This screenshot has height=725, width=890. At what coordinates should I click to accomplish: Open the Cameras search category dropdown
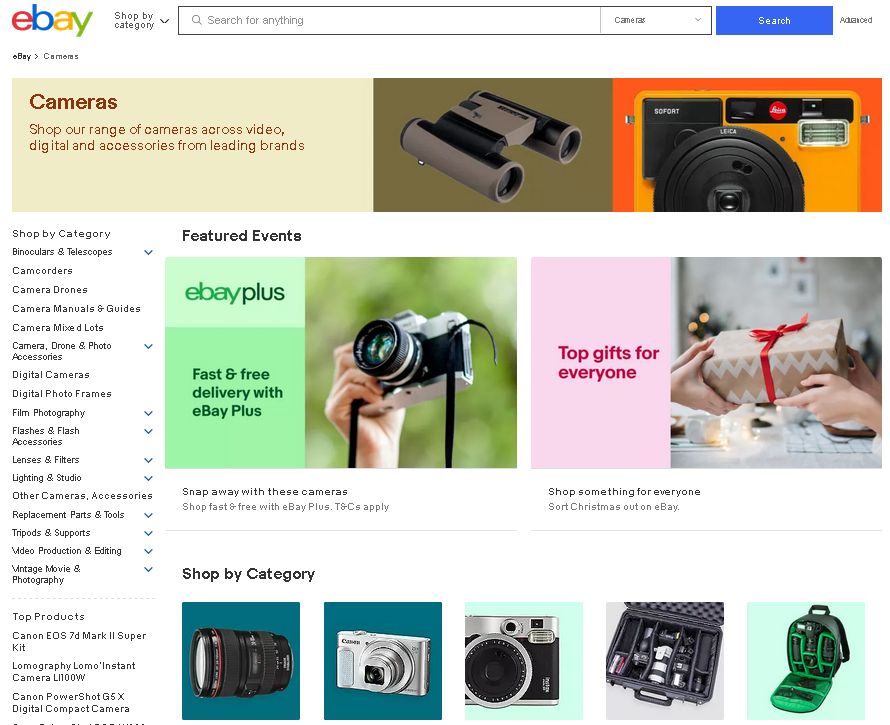[656, 20]
